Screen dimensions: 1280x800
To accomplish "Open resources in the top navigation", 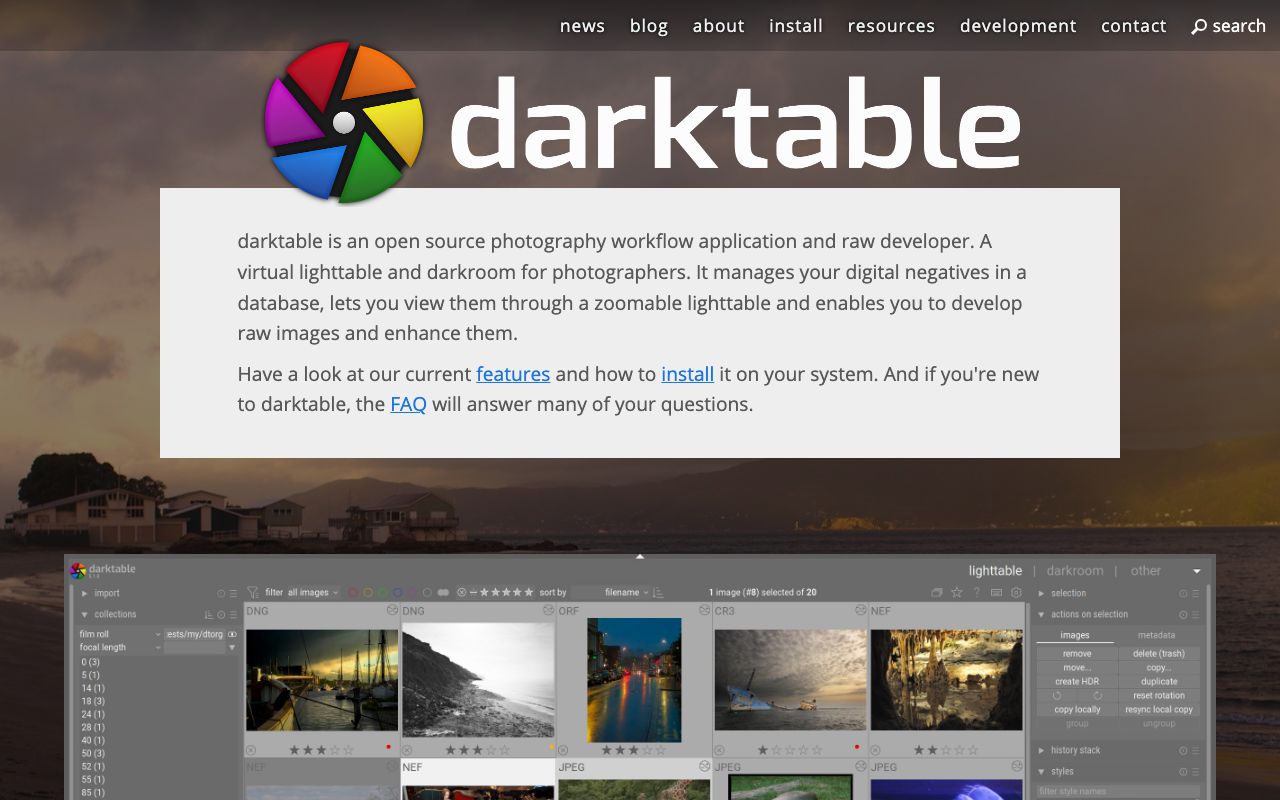I will pyautogui.click(x=891, y=26).
